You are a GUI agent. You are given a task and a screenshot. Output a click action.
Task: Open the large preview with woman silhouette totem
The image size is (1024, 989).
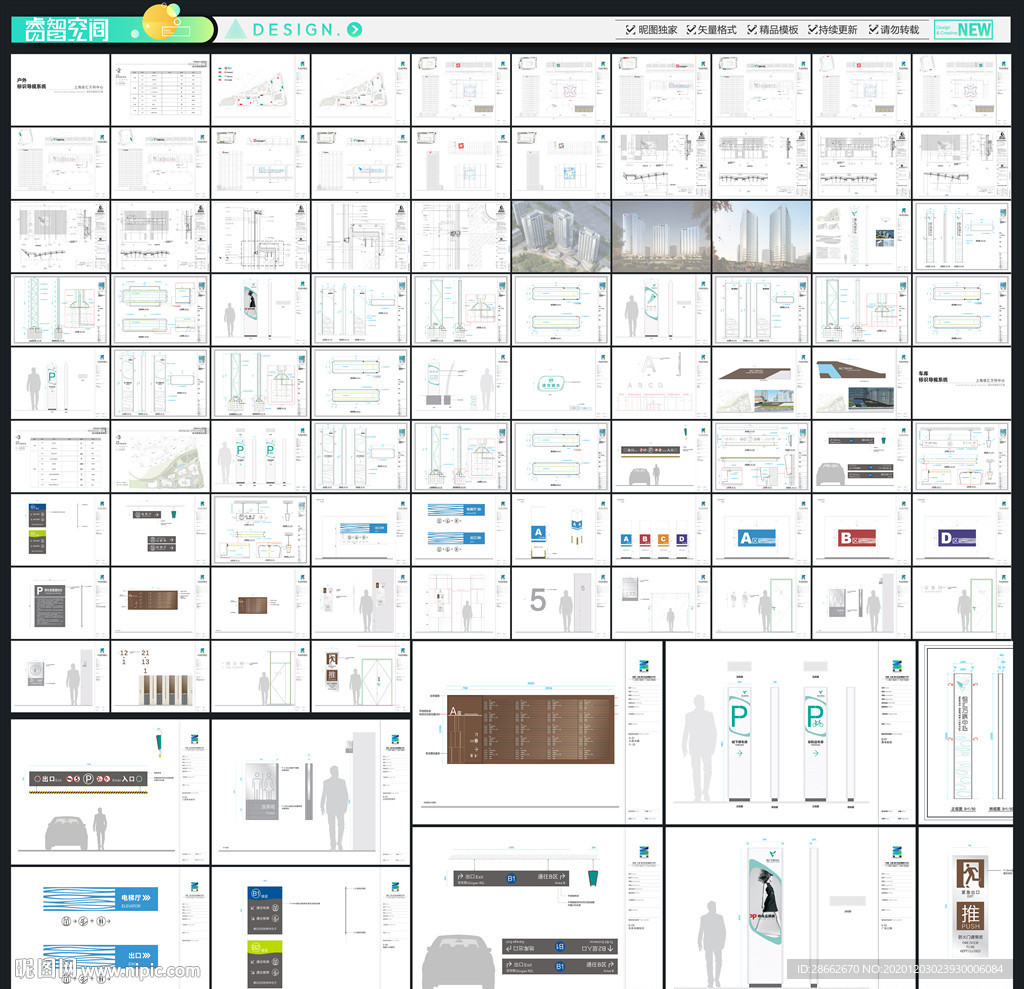[x=790, y=908]
